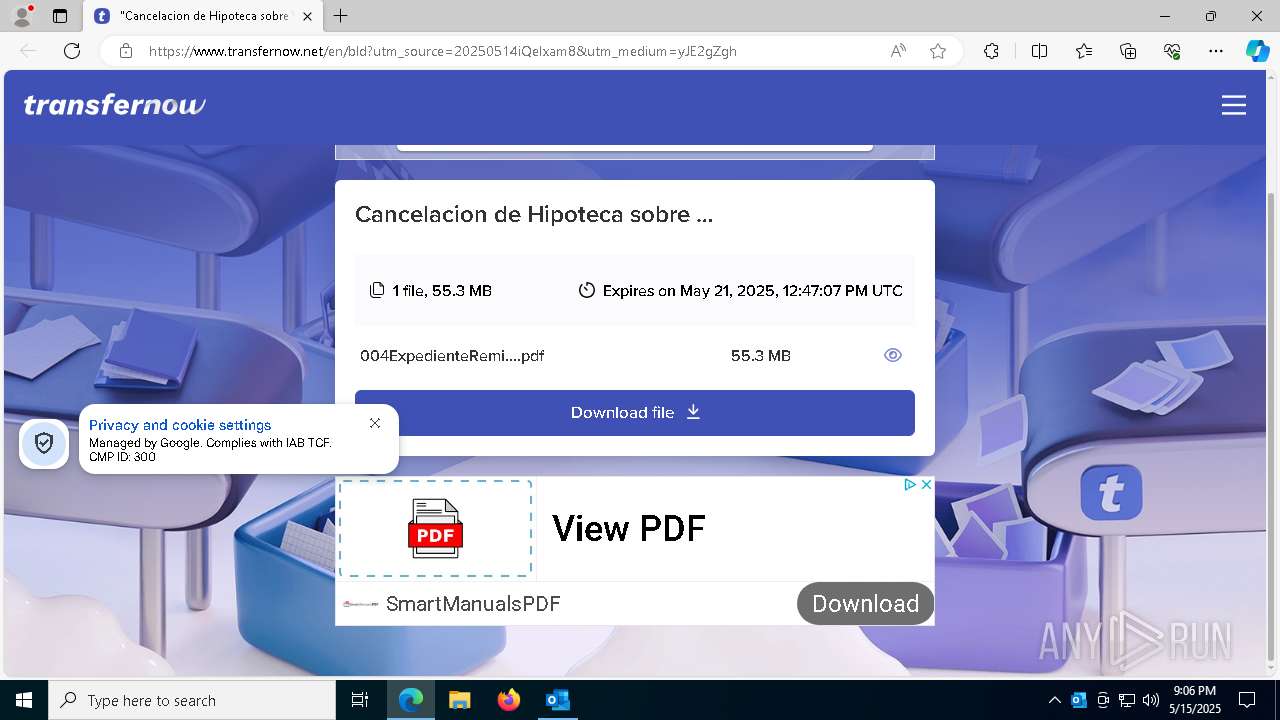Open Edge Extensions icon
1280x720 pixels.
(x=991, y=51)
